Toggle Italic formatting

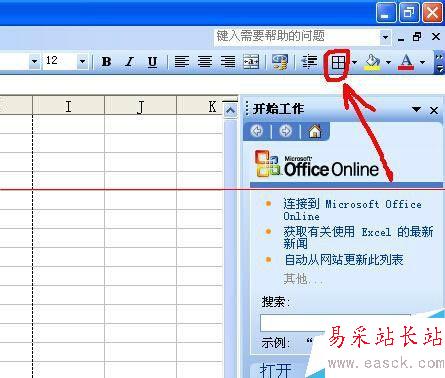coord(129,62)
